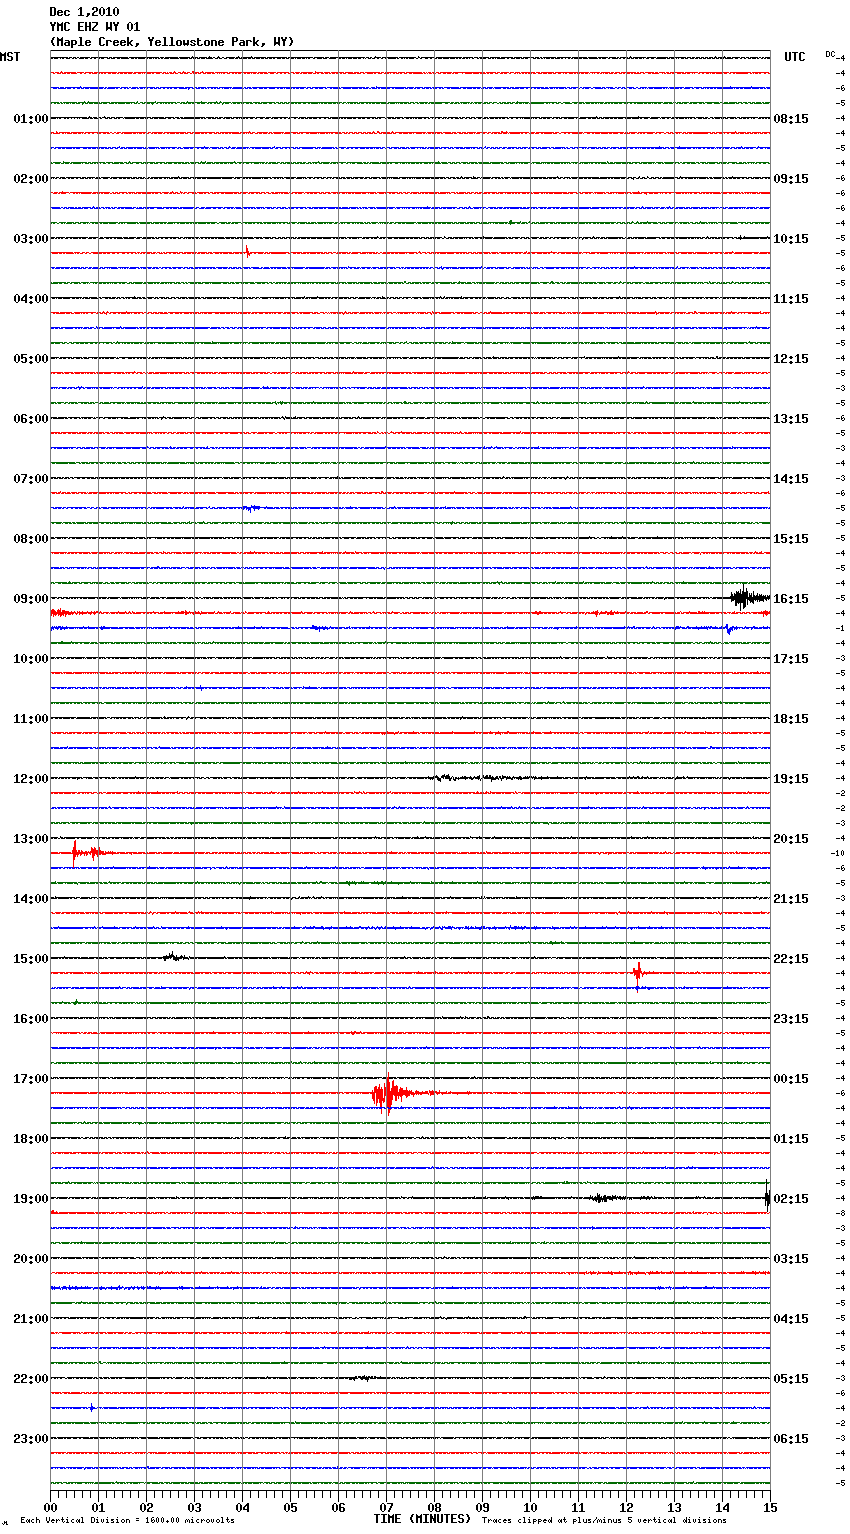
Task: Click small red spike below the 03:00 trace
Action: click(x=247, y=252)
